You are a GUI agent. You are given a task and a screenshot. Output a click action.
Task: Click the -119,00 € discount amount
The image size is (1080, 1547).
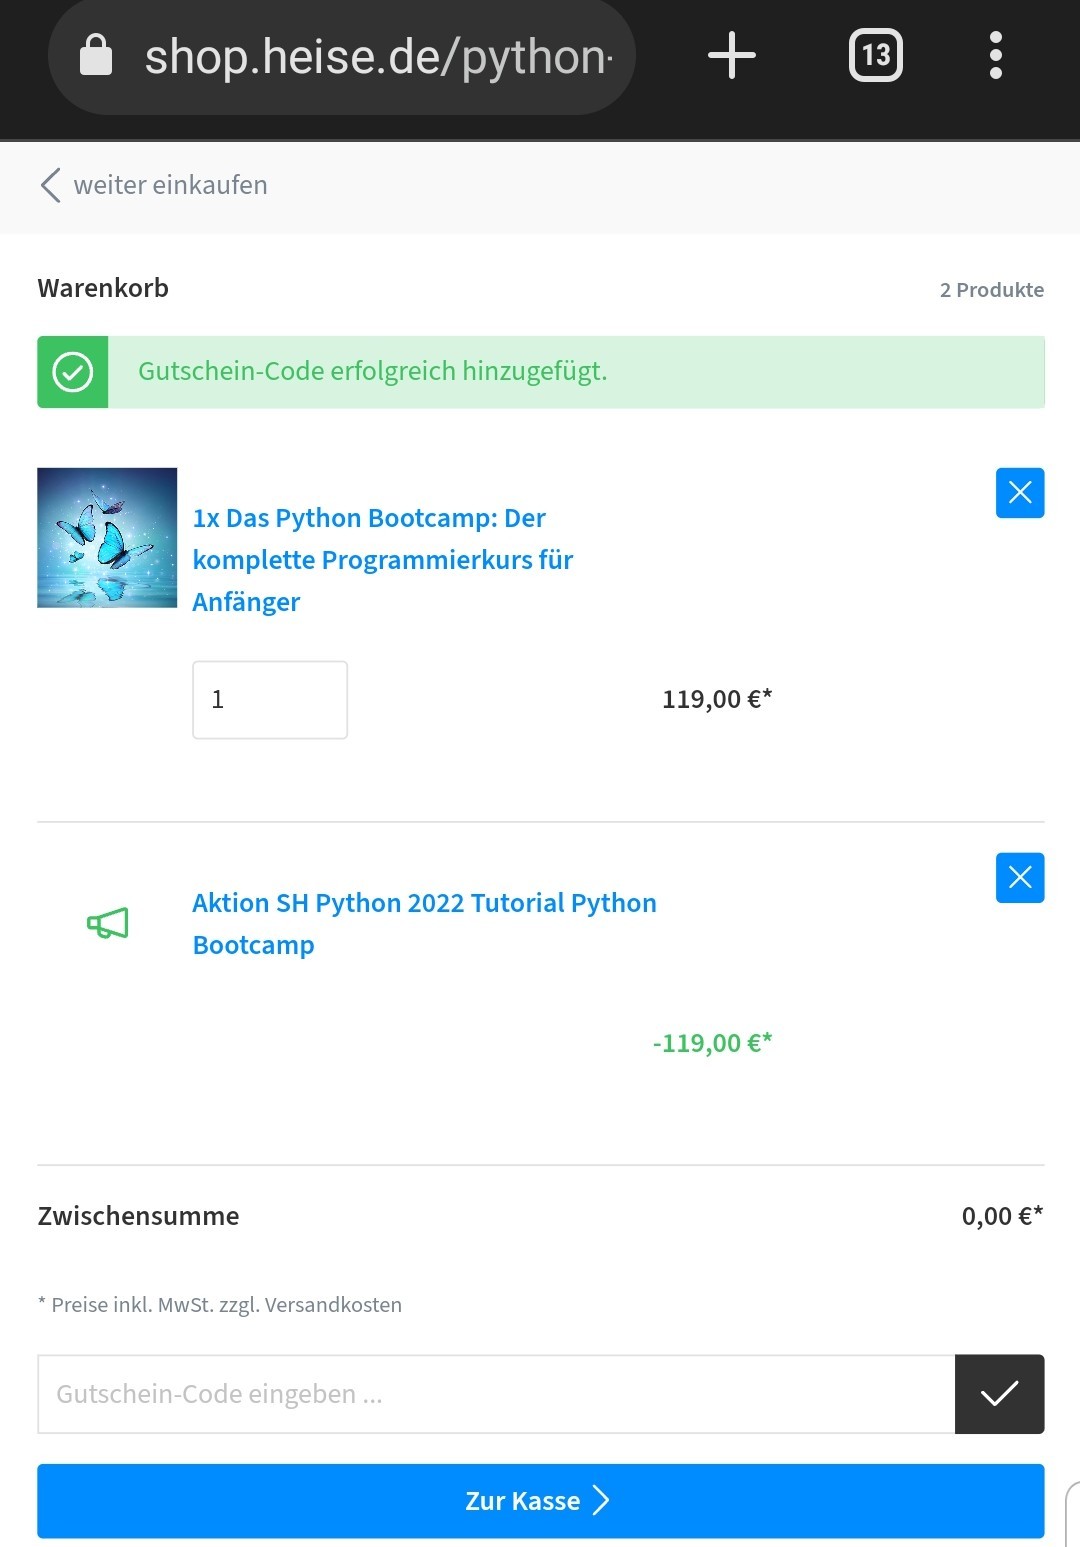712,1043
